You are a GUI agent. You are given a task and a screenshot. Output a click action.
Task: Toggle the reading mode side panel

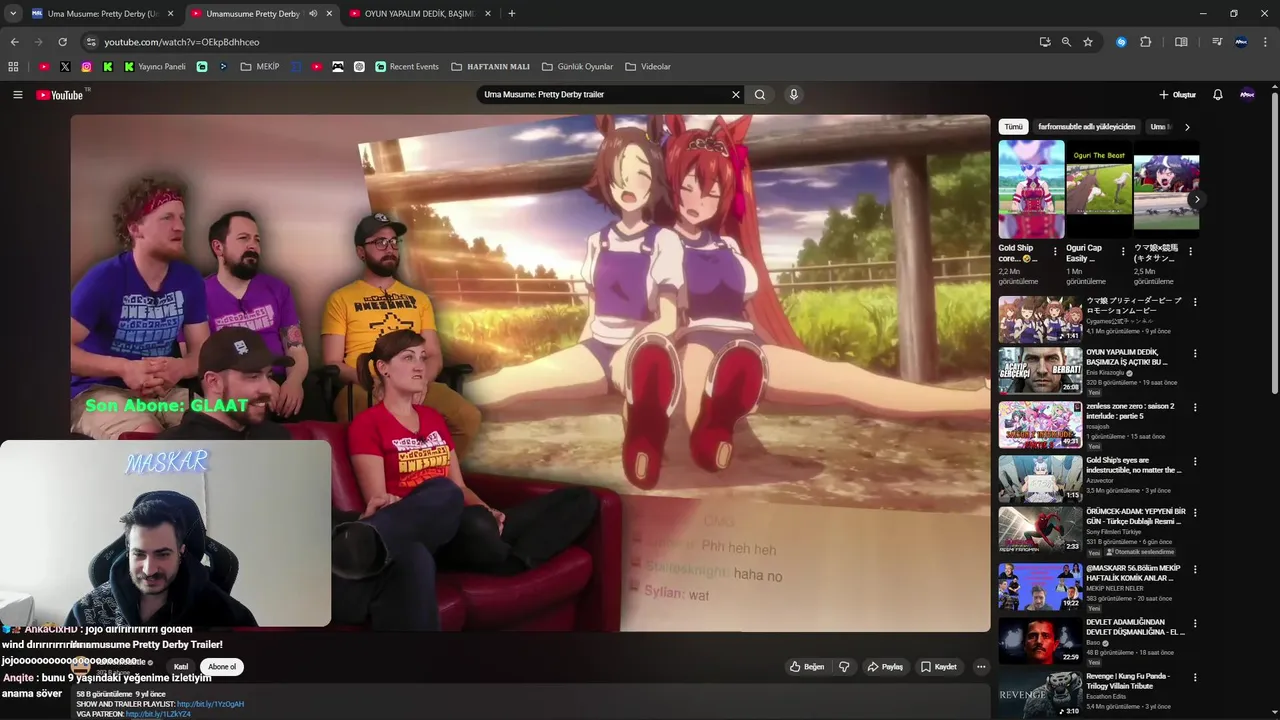tap(1181, 42)
